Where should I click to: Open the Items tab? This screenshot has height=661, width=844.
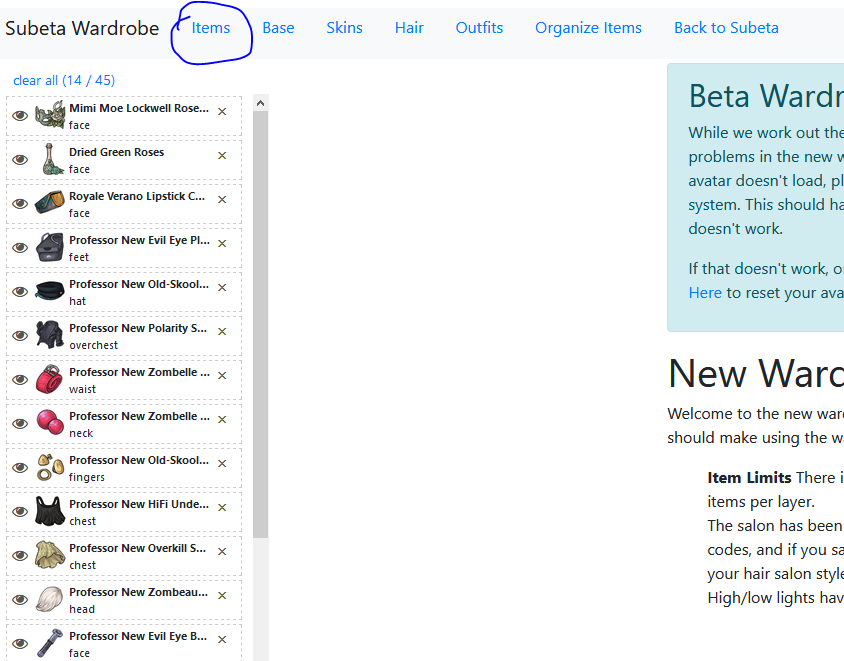(x=211, y=28)
